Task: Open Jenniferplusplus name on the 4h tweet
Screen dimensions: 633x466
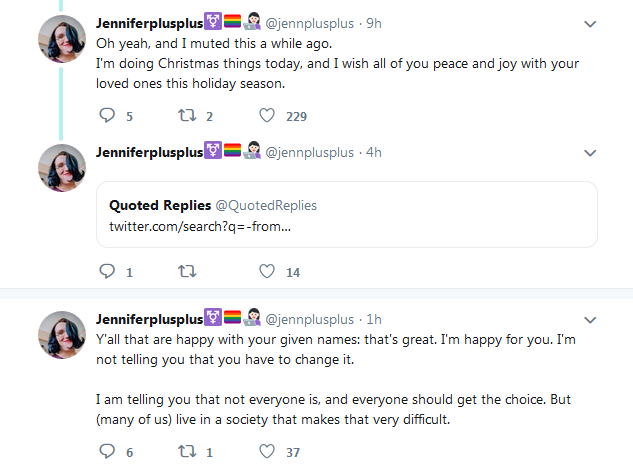Action: (x=149, y=152)
